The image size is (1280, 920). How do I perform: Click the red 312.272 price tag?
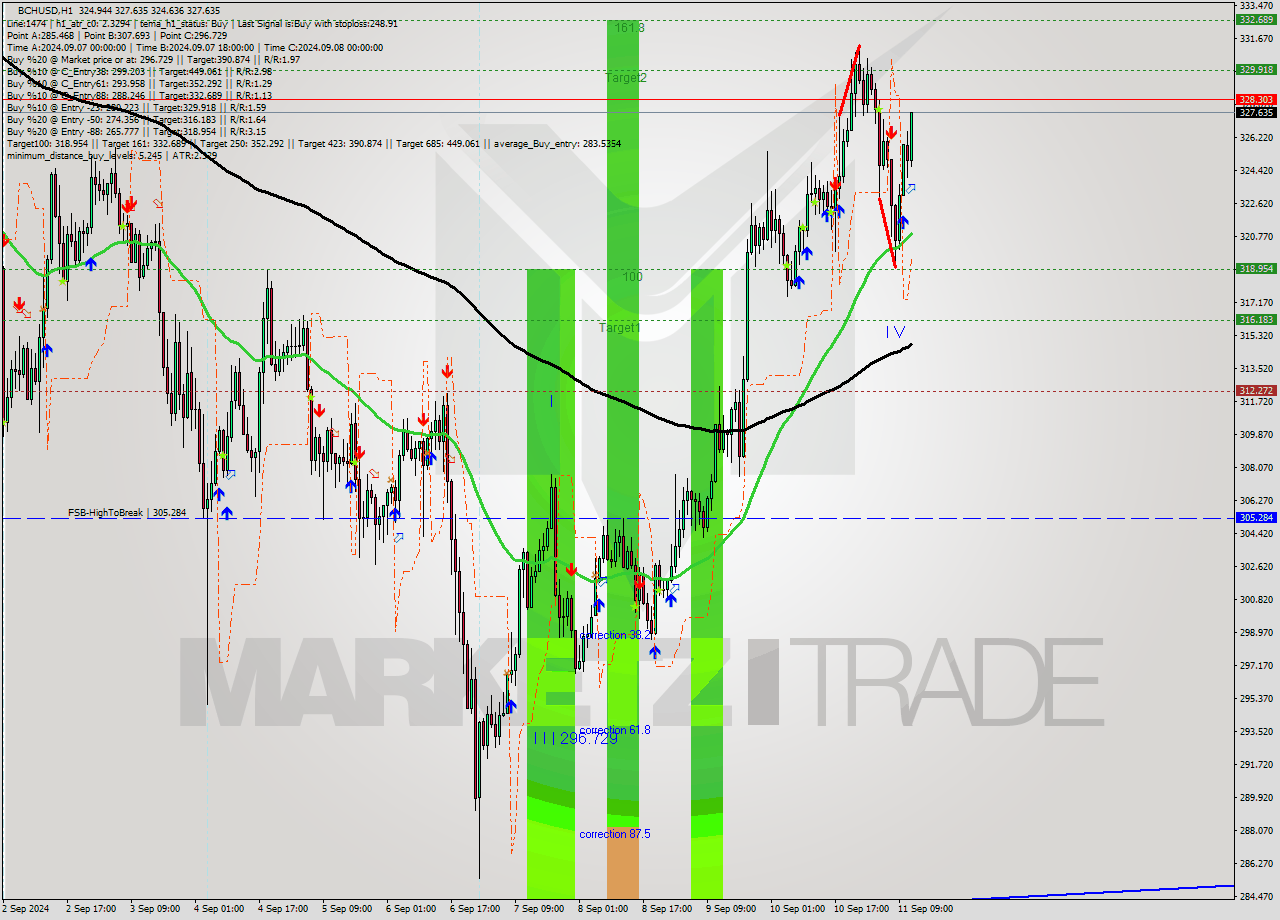pos(1256,390)
